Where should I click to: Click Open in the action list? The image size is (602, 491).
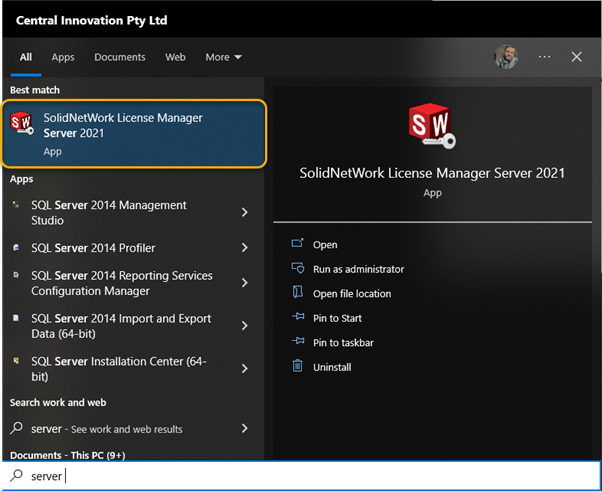pyautogui.click(x=325, y=245)
